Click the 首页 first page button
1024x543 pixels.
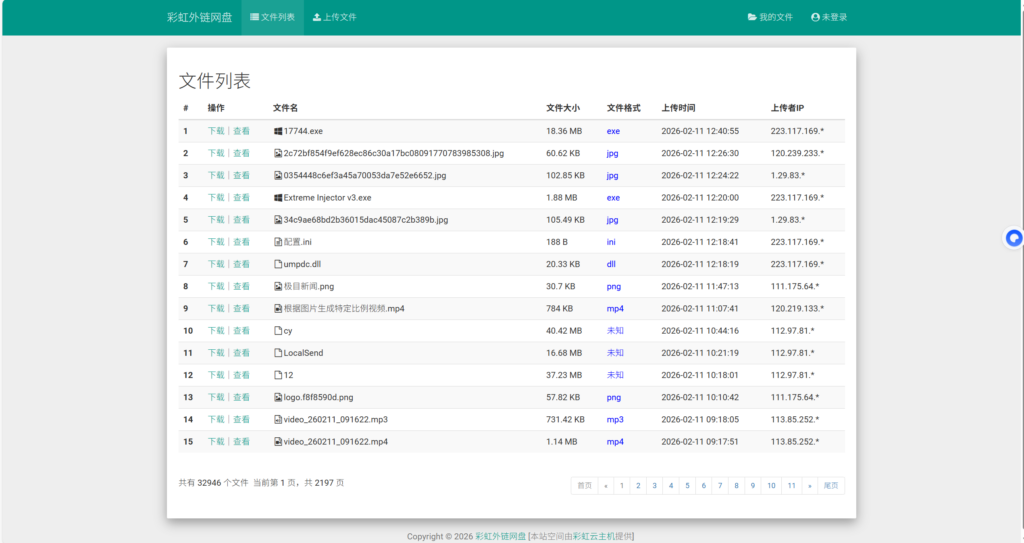tap(584, 485)
